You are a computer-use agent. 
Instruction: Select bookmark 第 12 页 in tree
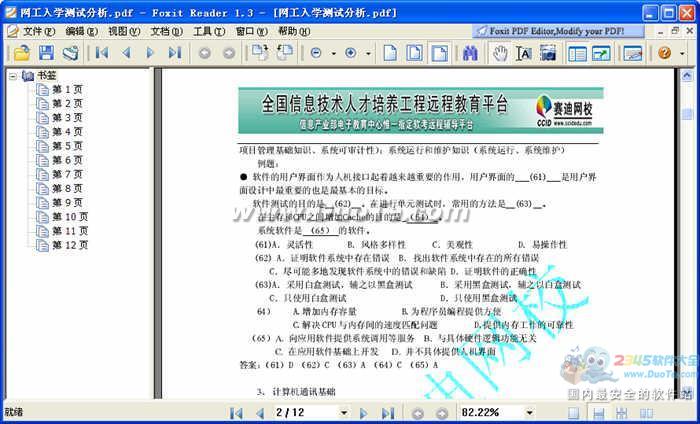point(70,244)
